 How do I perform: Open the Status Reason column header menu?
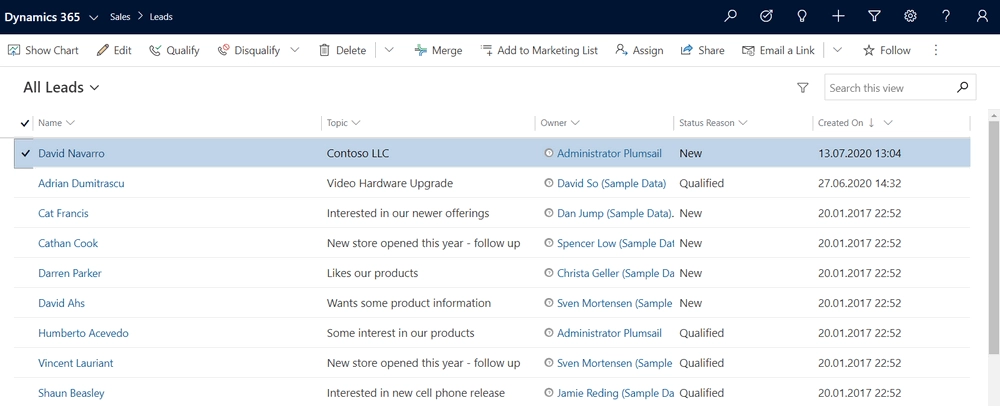[713, 123]
